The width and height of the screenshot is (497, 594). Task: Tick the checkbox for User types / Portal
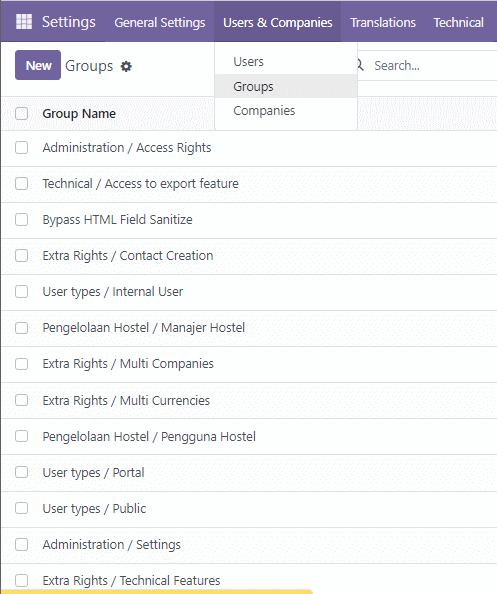22,472
